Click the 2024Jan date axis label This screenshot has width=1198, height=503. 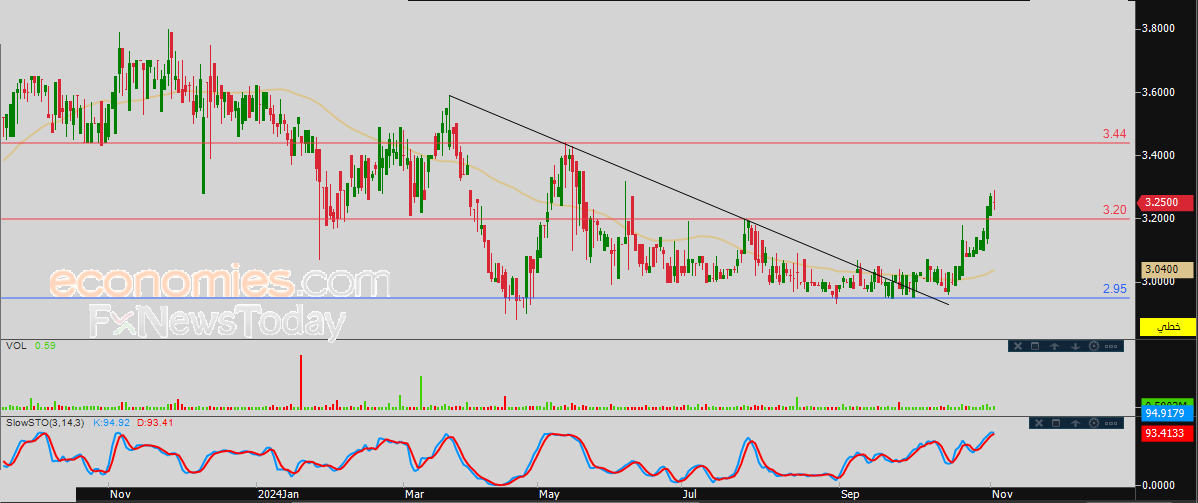(x=276, y=495)
